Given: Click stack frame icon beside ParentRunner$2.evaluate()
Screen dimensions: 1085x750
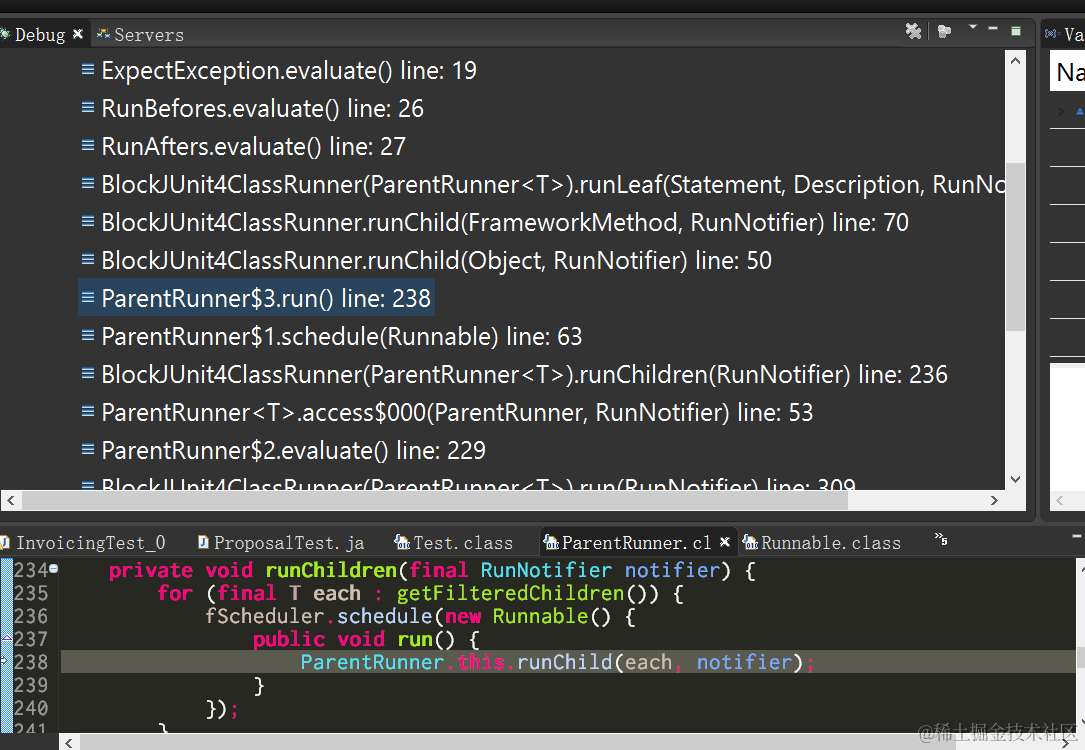Looking at the screenshot, I should coord(88,450).
